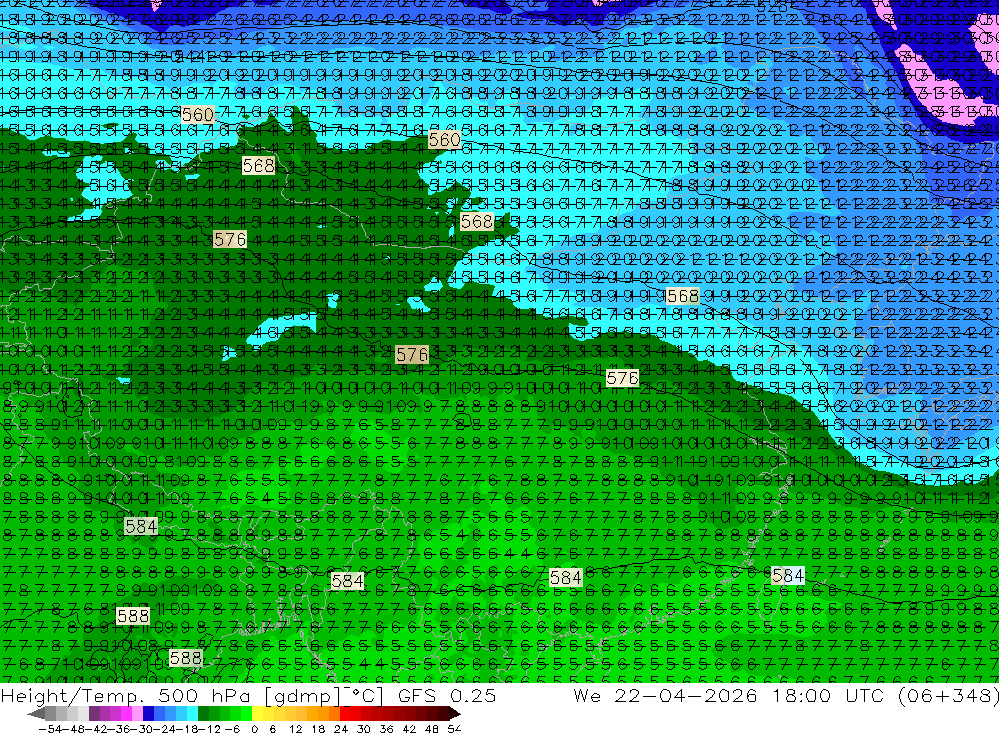1000x733 pixels.
Task: Click the light pink legend swatch before -30
Action: [137, 713]
